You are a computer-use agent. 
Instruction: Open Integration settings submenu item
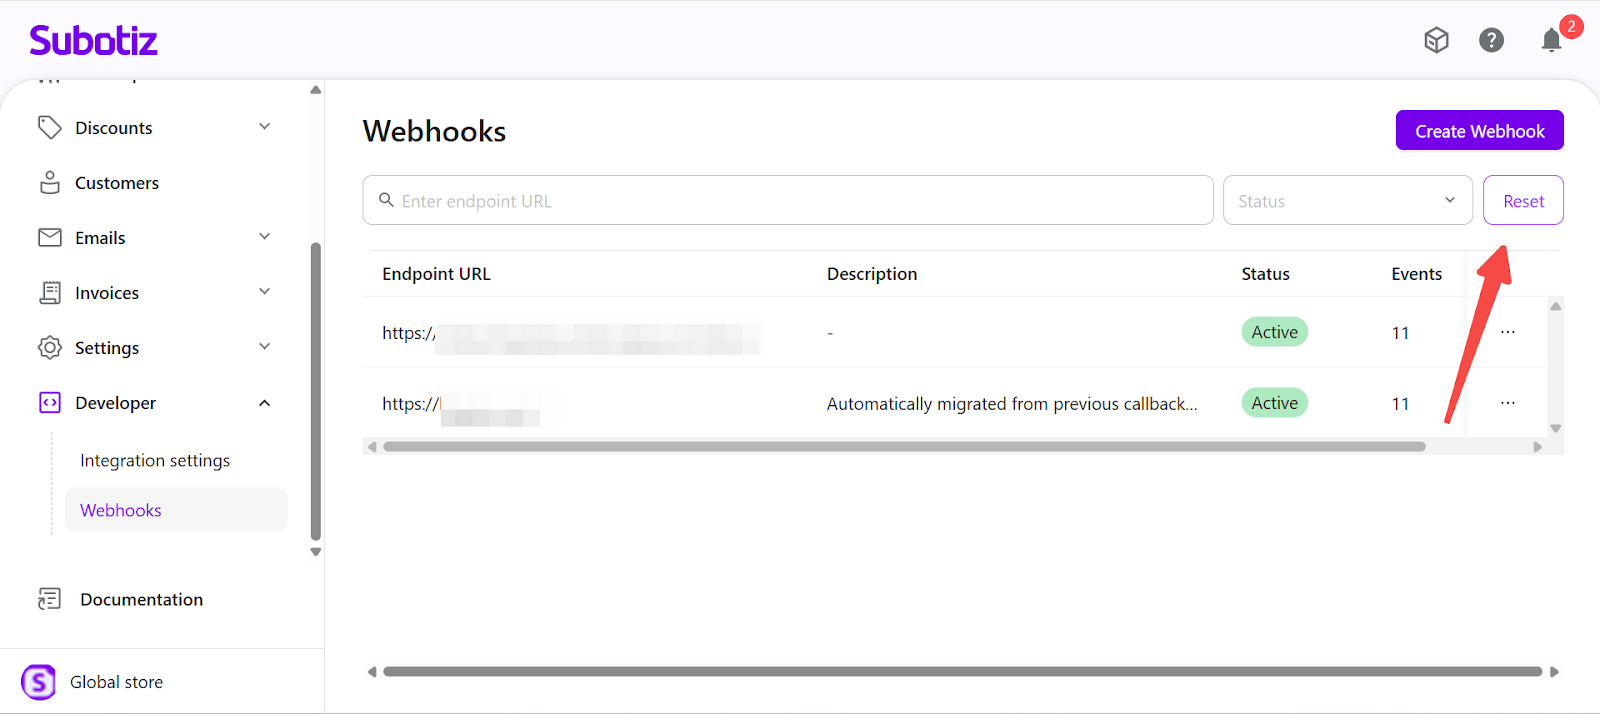pyautogui.click(x=155, y=461)
